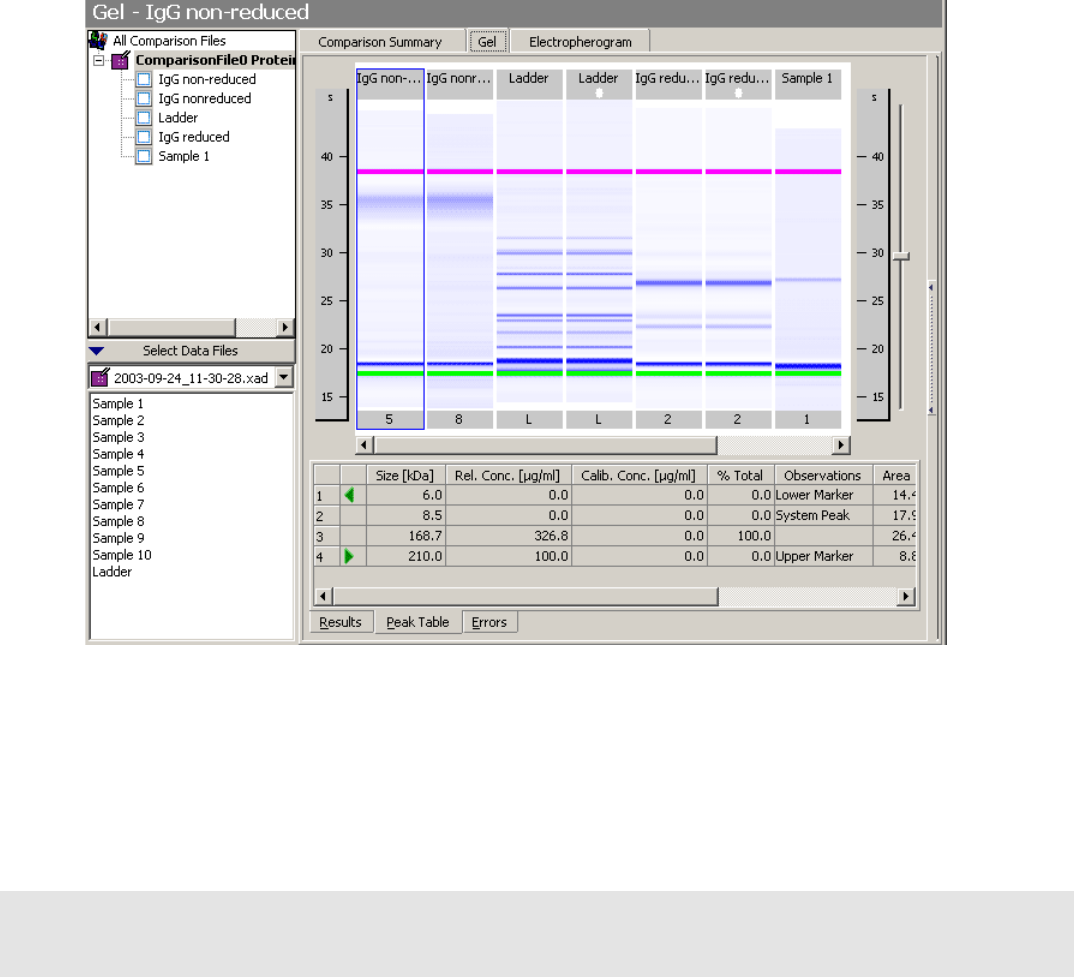Screen dimensions: 1074x977
Task: Click the ComparisonFile0 Protein file icon
Action: point(121,60)
